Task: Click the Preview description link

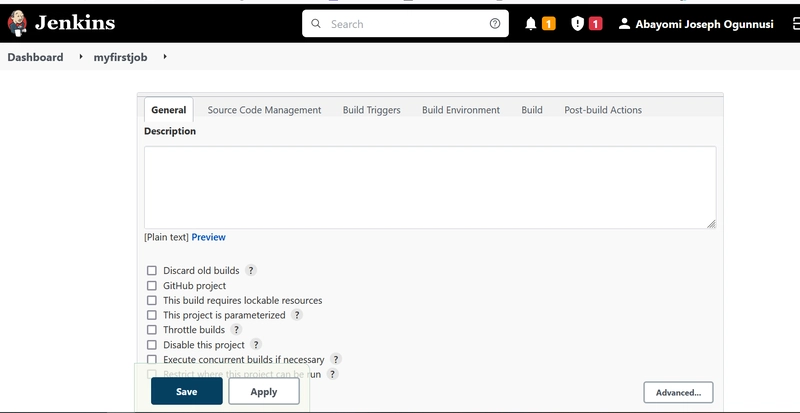Action: pyautogui.click(x=208, y=237)
